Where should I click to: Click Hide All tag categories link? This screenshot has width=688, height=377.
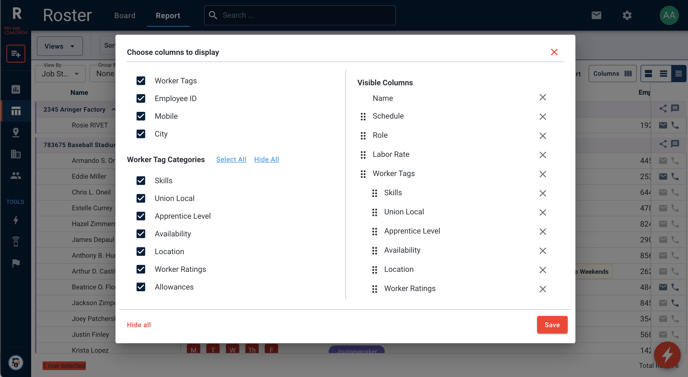[x=266, y=160]
